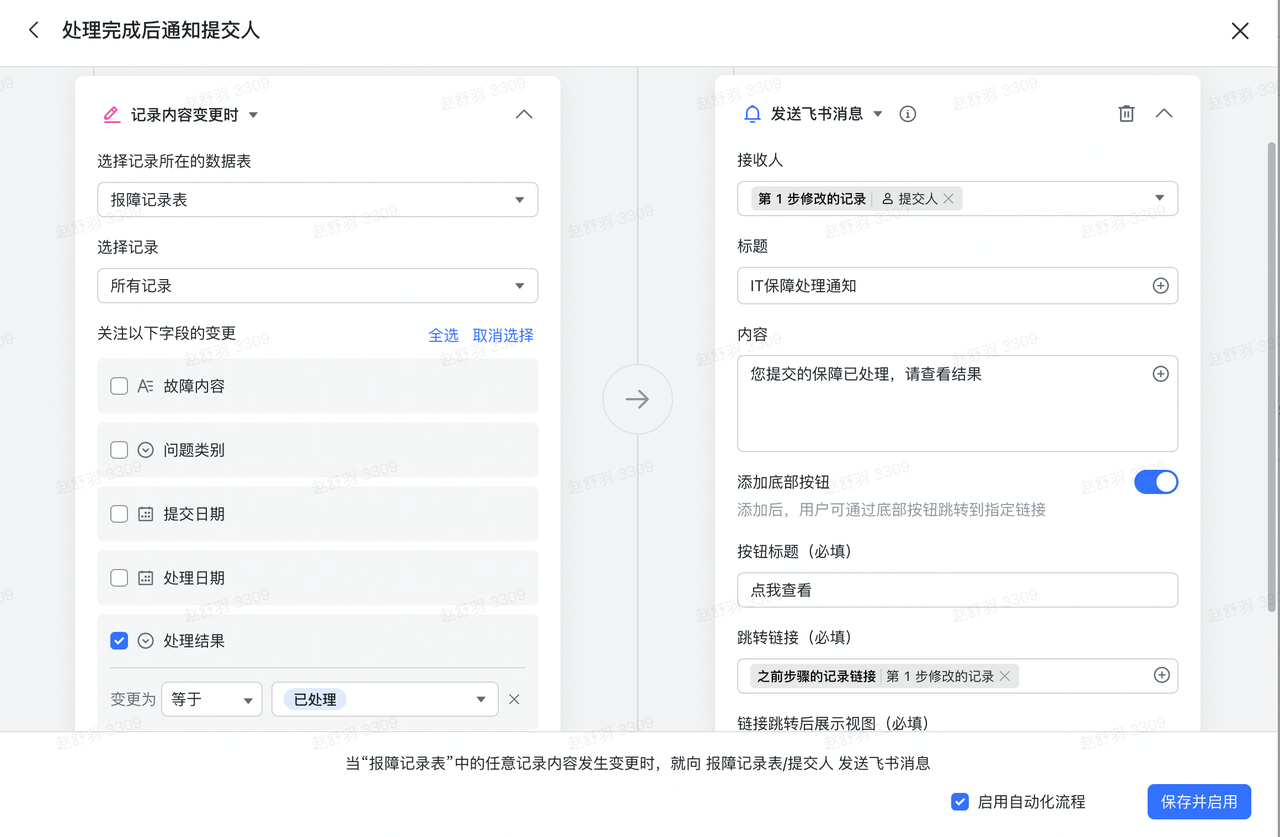Image resolution: width=1280 pixels, height=837 pixels.
Task: Delete the send Feishu message step via trash icon
Action: 1126,114
